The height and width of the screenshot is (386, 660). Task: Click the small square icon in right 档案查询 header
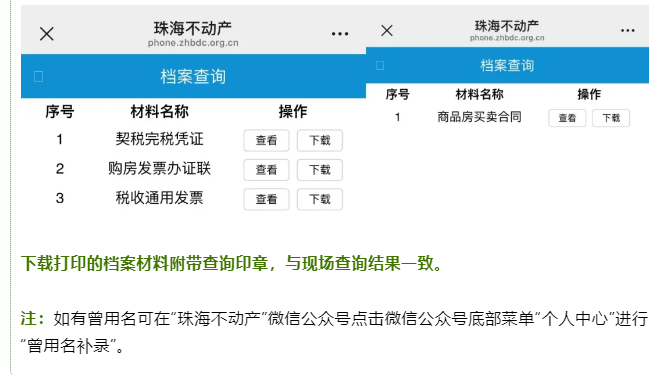(x=380, y=66)
